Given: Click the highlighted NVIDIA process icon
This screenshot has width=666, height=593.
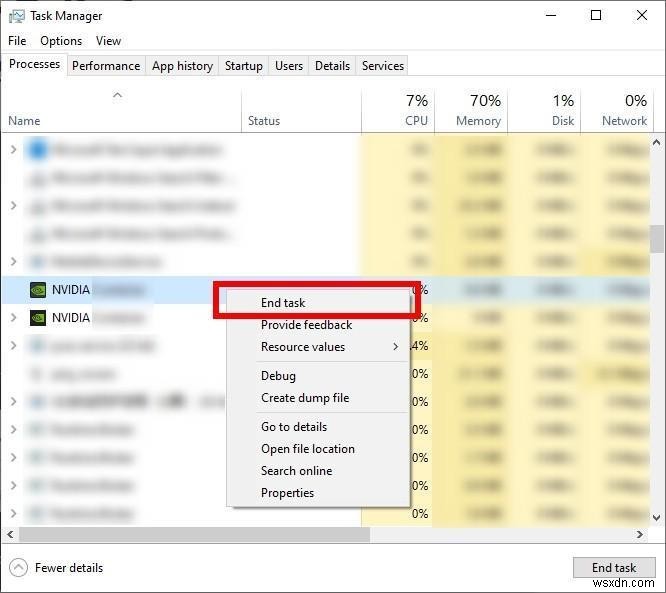Looking at the screenshot, I should (x=38, y=290).
